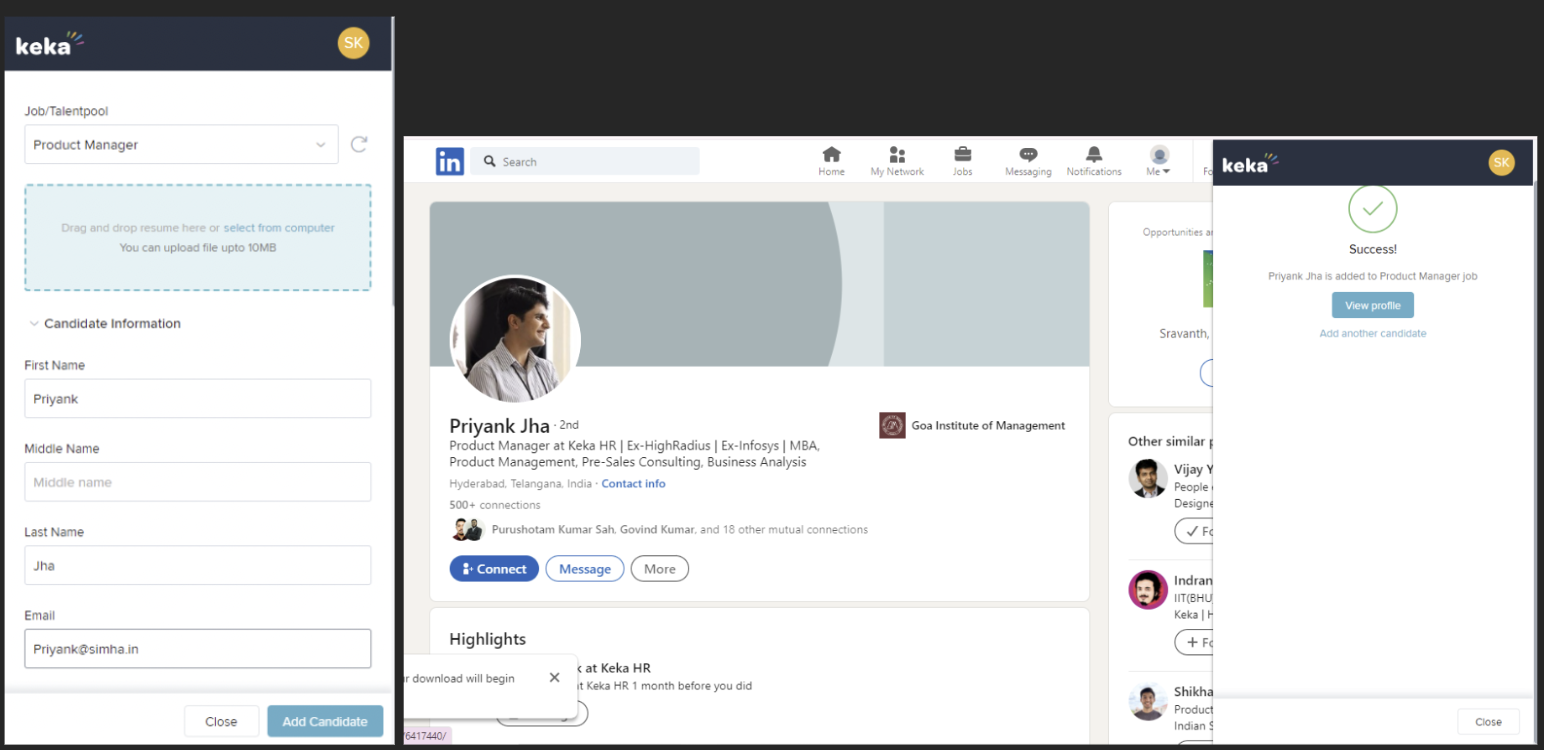Click the Add Candidate button

[x=325, y=721]
